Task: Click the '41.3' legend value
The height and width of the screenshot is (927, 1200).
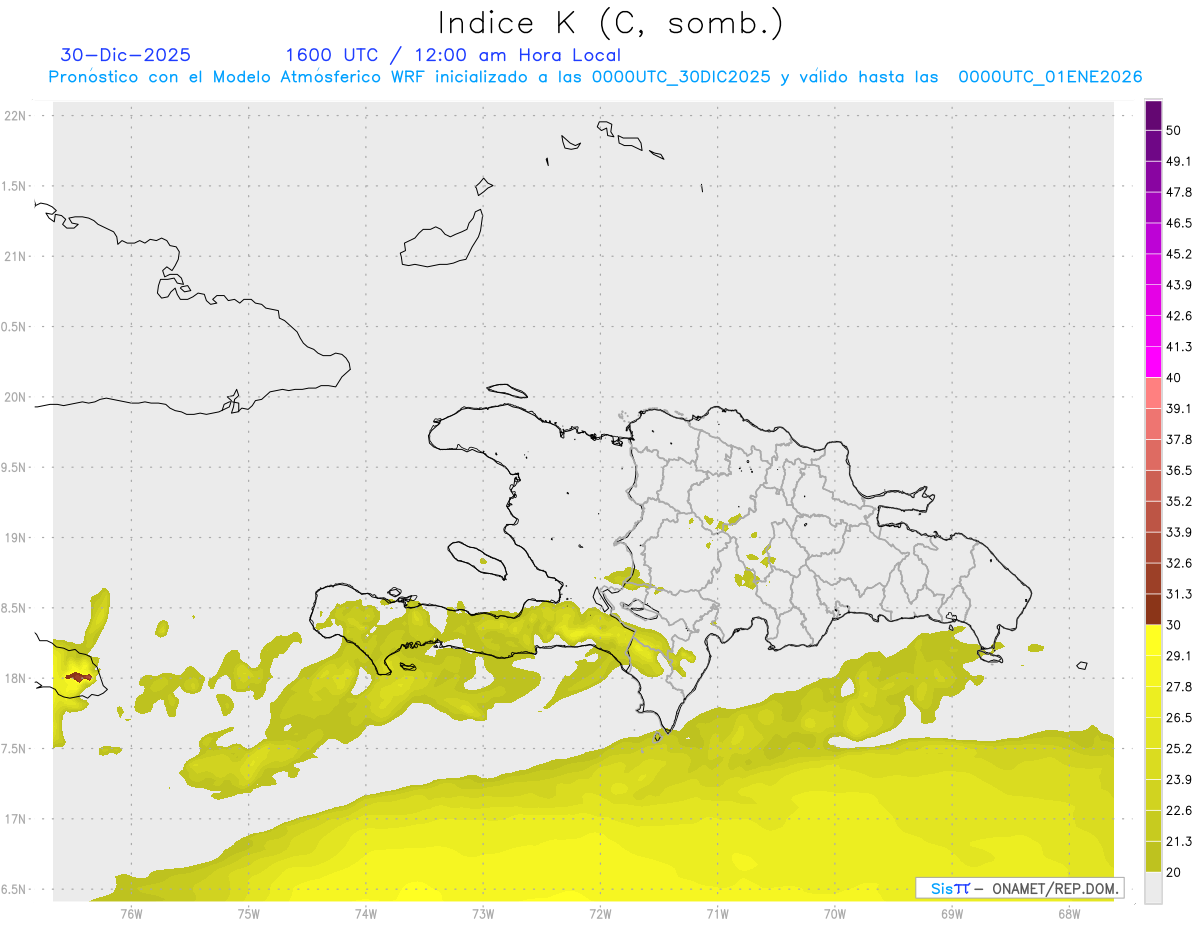Action: point(1179,347)
